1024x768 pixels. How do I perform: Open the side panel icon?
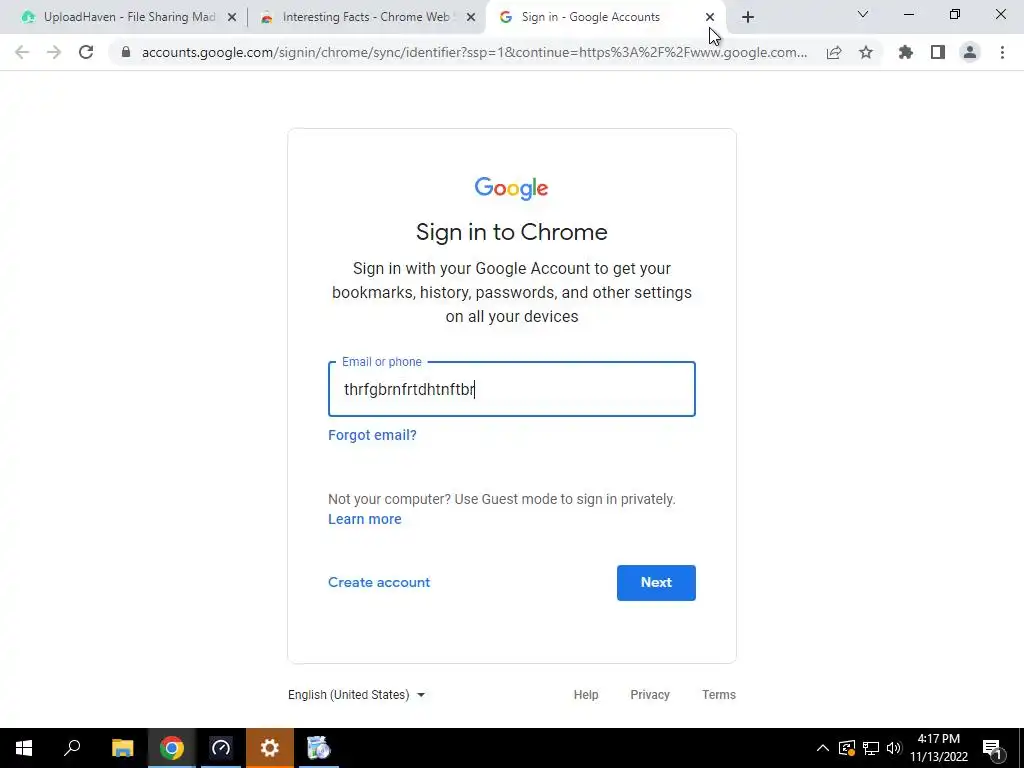click(x=938, y=52)
